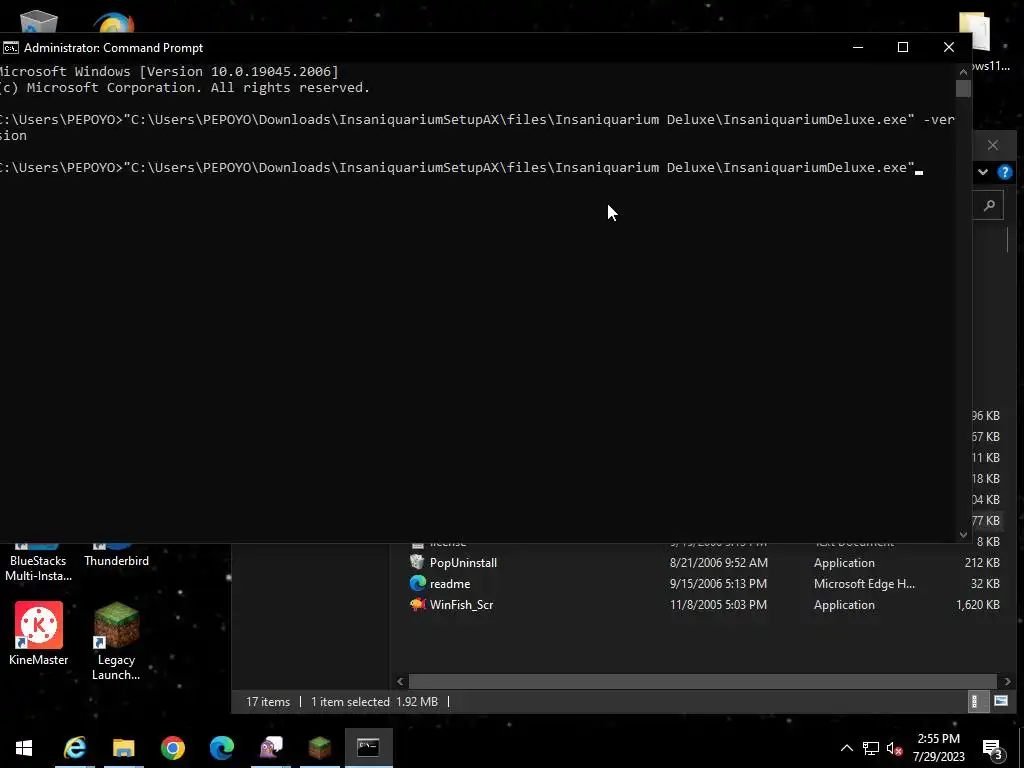The height and width of the screenshot is (768, 1024).
Task: Click the File Explorer help question mark
Action: (1004, 172)
